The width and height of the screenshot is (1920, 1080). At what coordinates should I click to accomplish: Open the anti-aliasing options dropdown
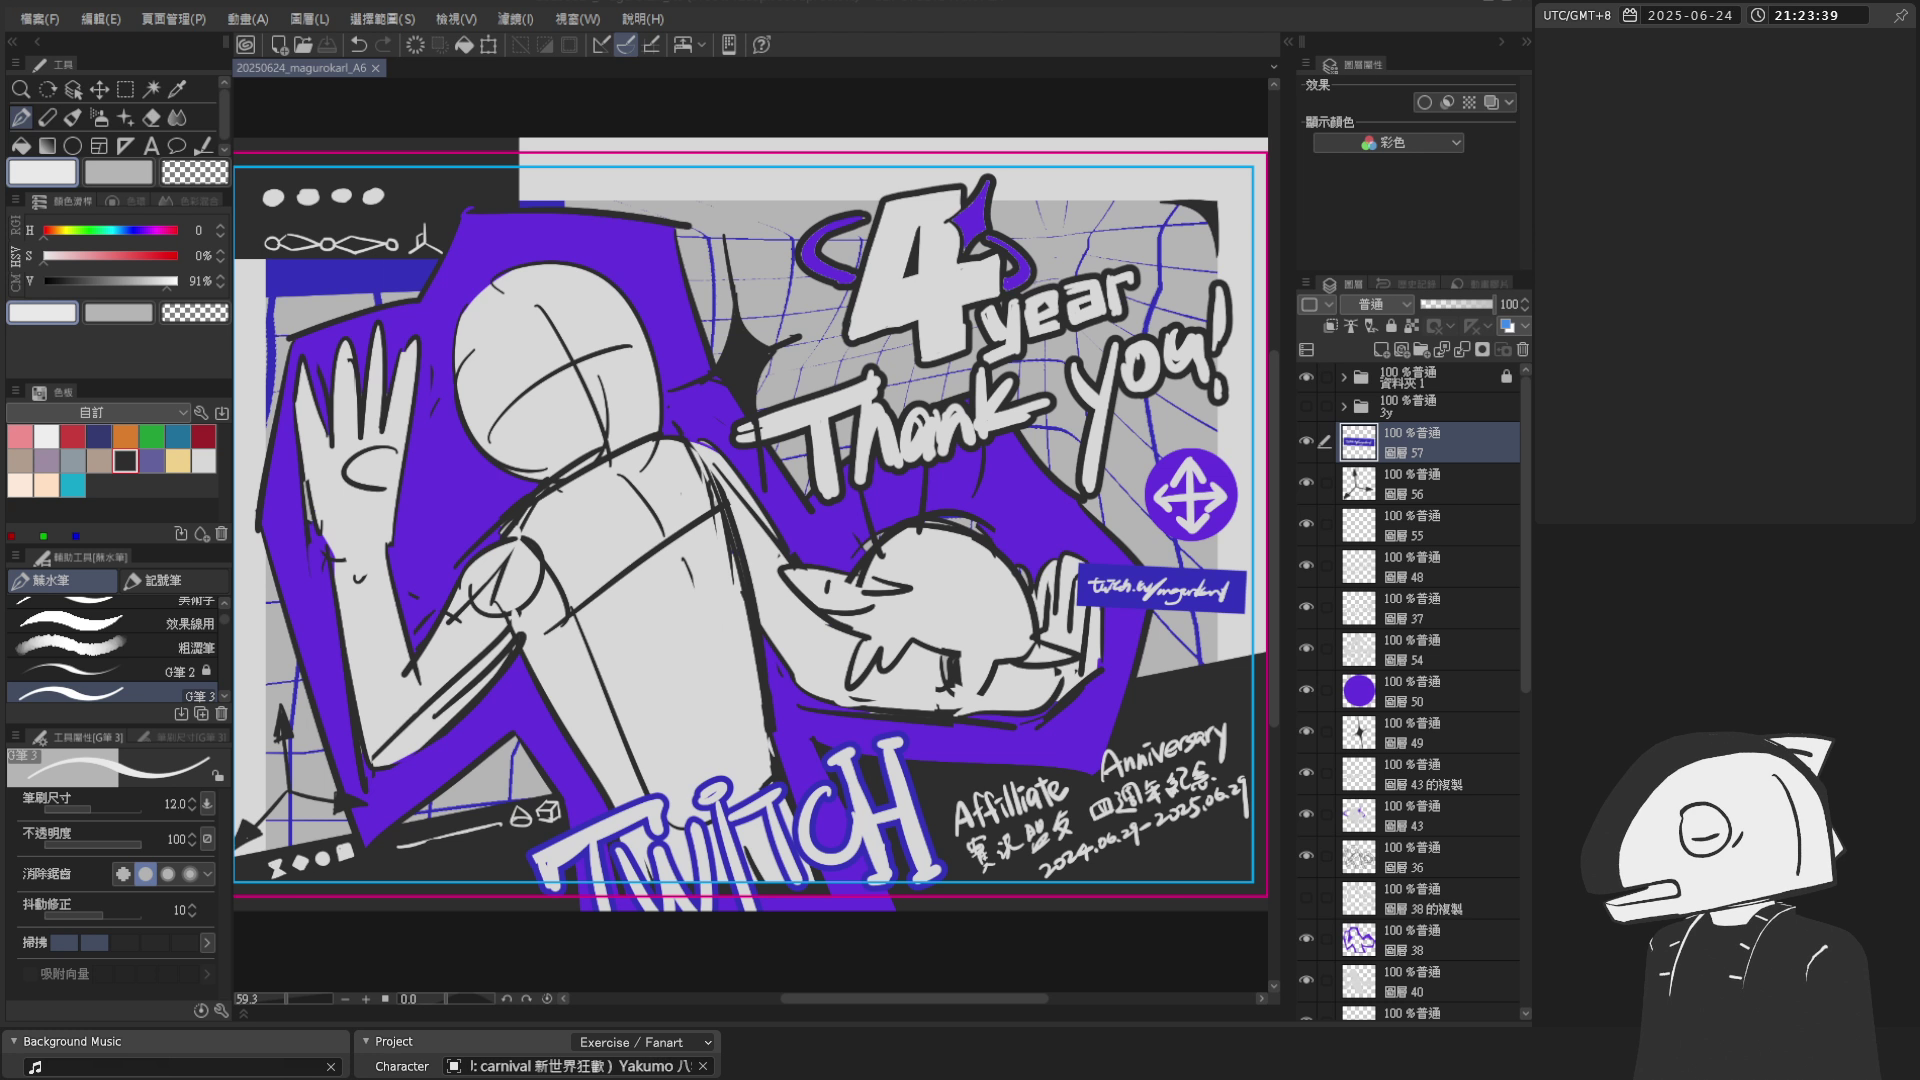208,874
